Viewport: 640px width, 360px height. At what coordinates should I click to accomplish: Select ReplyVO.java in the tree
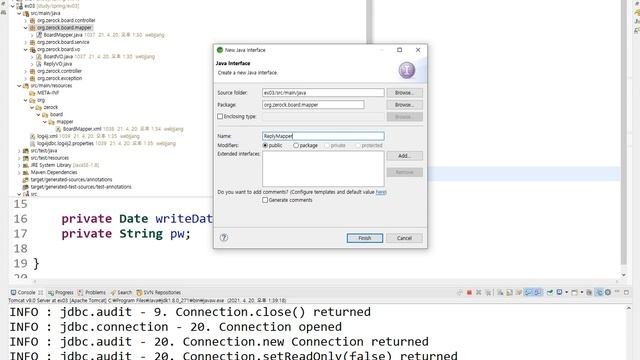[x=58, y=64]
